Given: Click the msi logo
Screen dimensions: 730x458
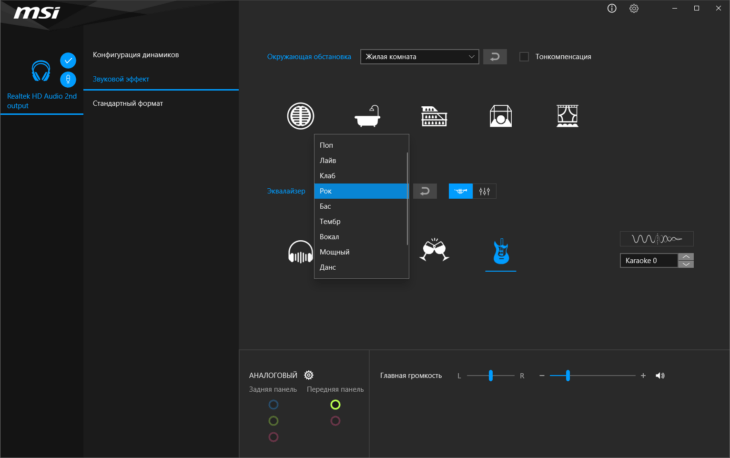Looking at the screenshot, I should coord(37,13).
